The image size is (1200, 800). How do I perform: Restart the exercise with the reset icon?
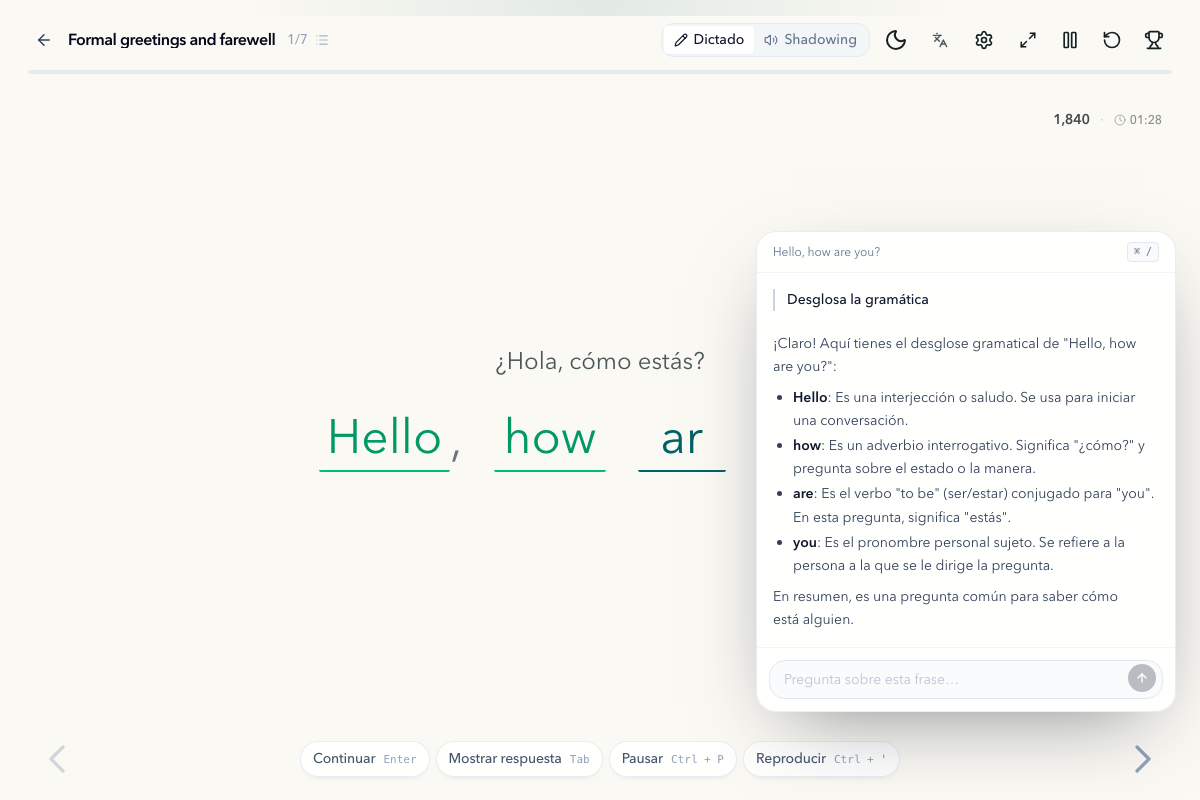(x=1112, y=40)
